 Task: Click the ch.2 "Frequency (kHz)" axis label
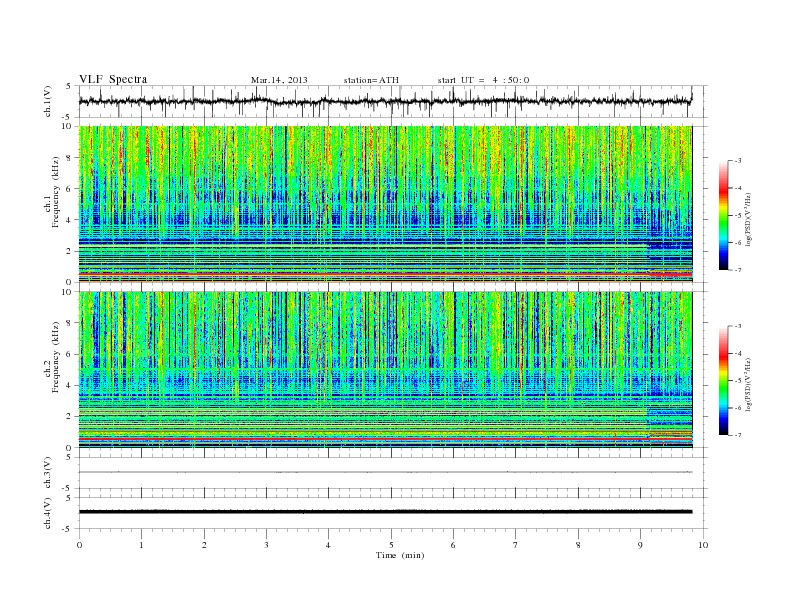pos(57,358)
